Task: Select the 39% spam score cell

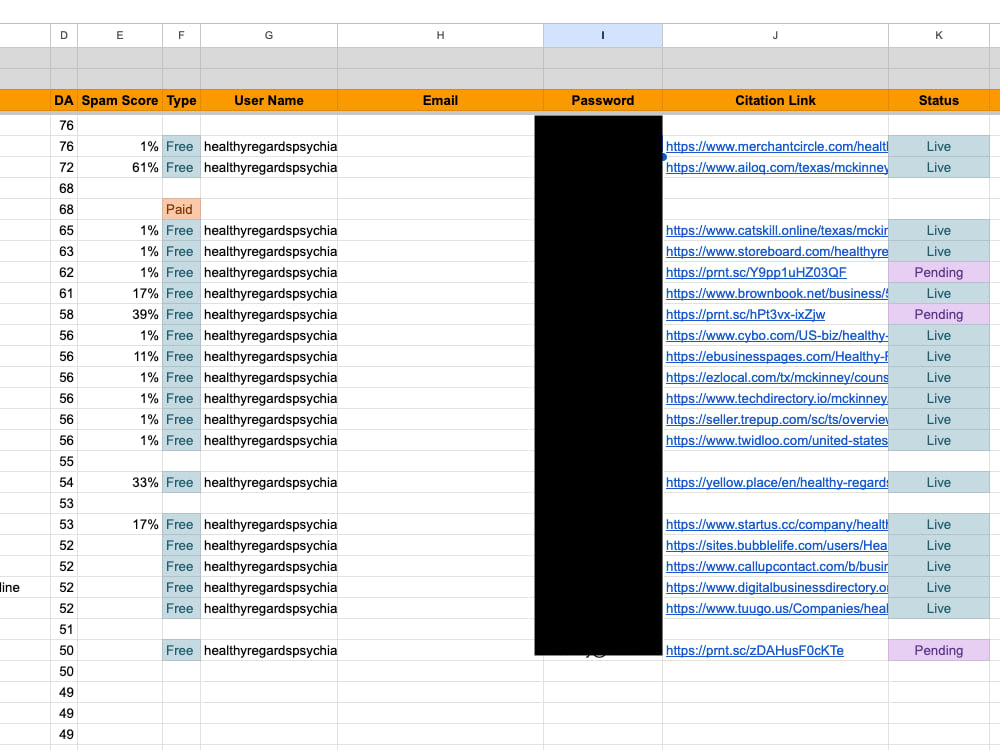Action: pos(120,314)
